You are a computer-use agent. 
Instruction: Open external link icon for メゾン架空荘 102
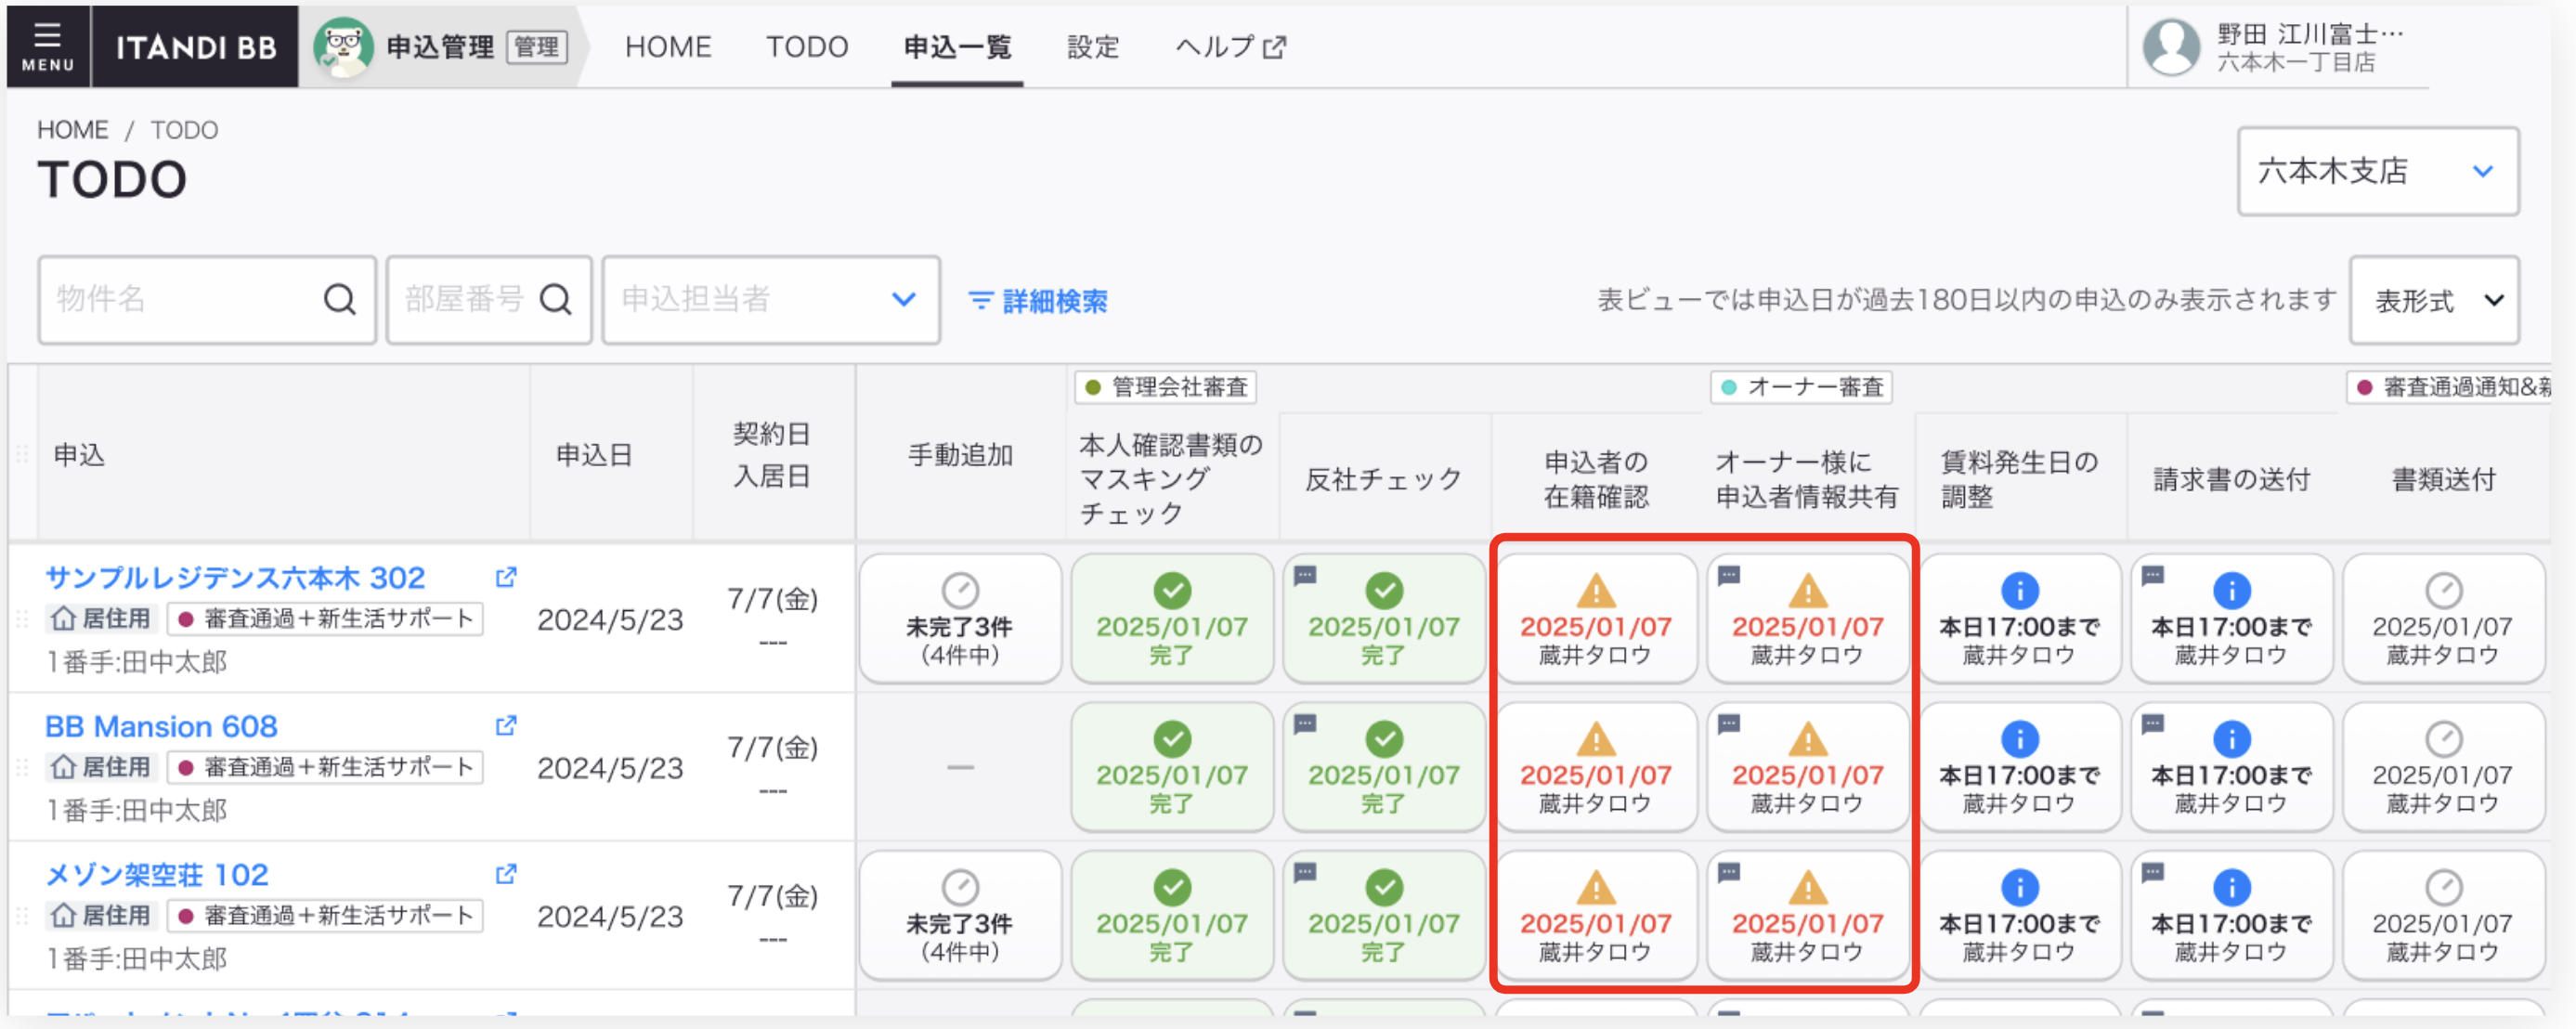click(x=506, y=874)
